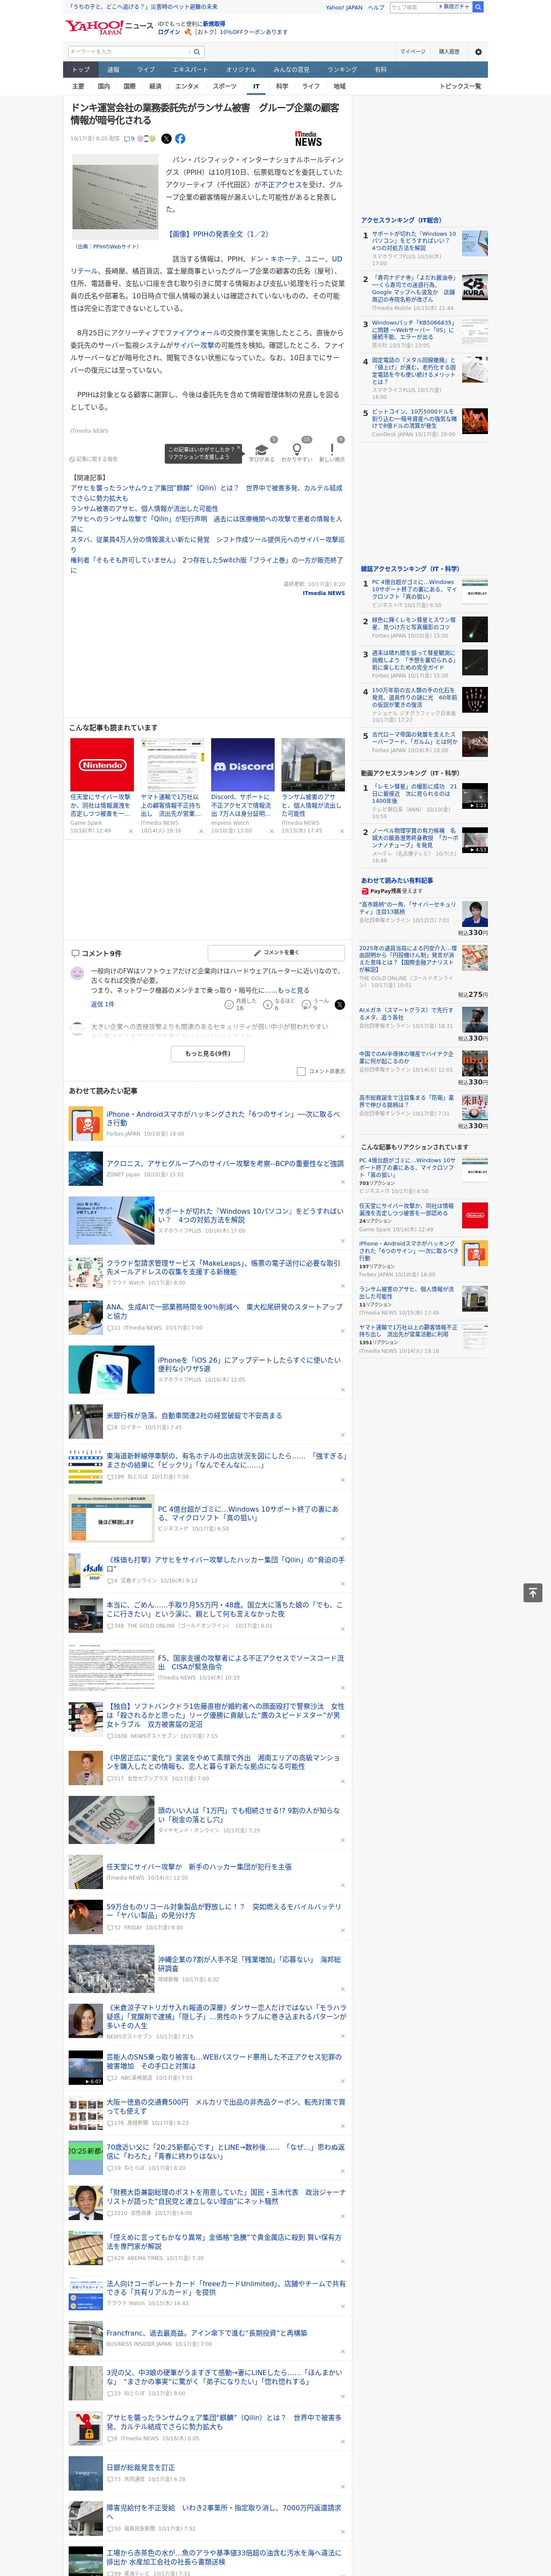This screenshot has height=2576, width=551.
Task: Open 【画像】PPIHの発表全文 link
Action: [218, 234]
